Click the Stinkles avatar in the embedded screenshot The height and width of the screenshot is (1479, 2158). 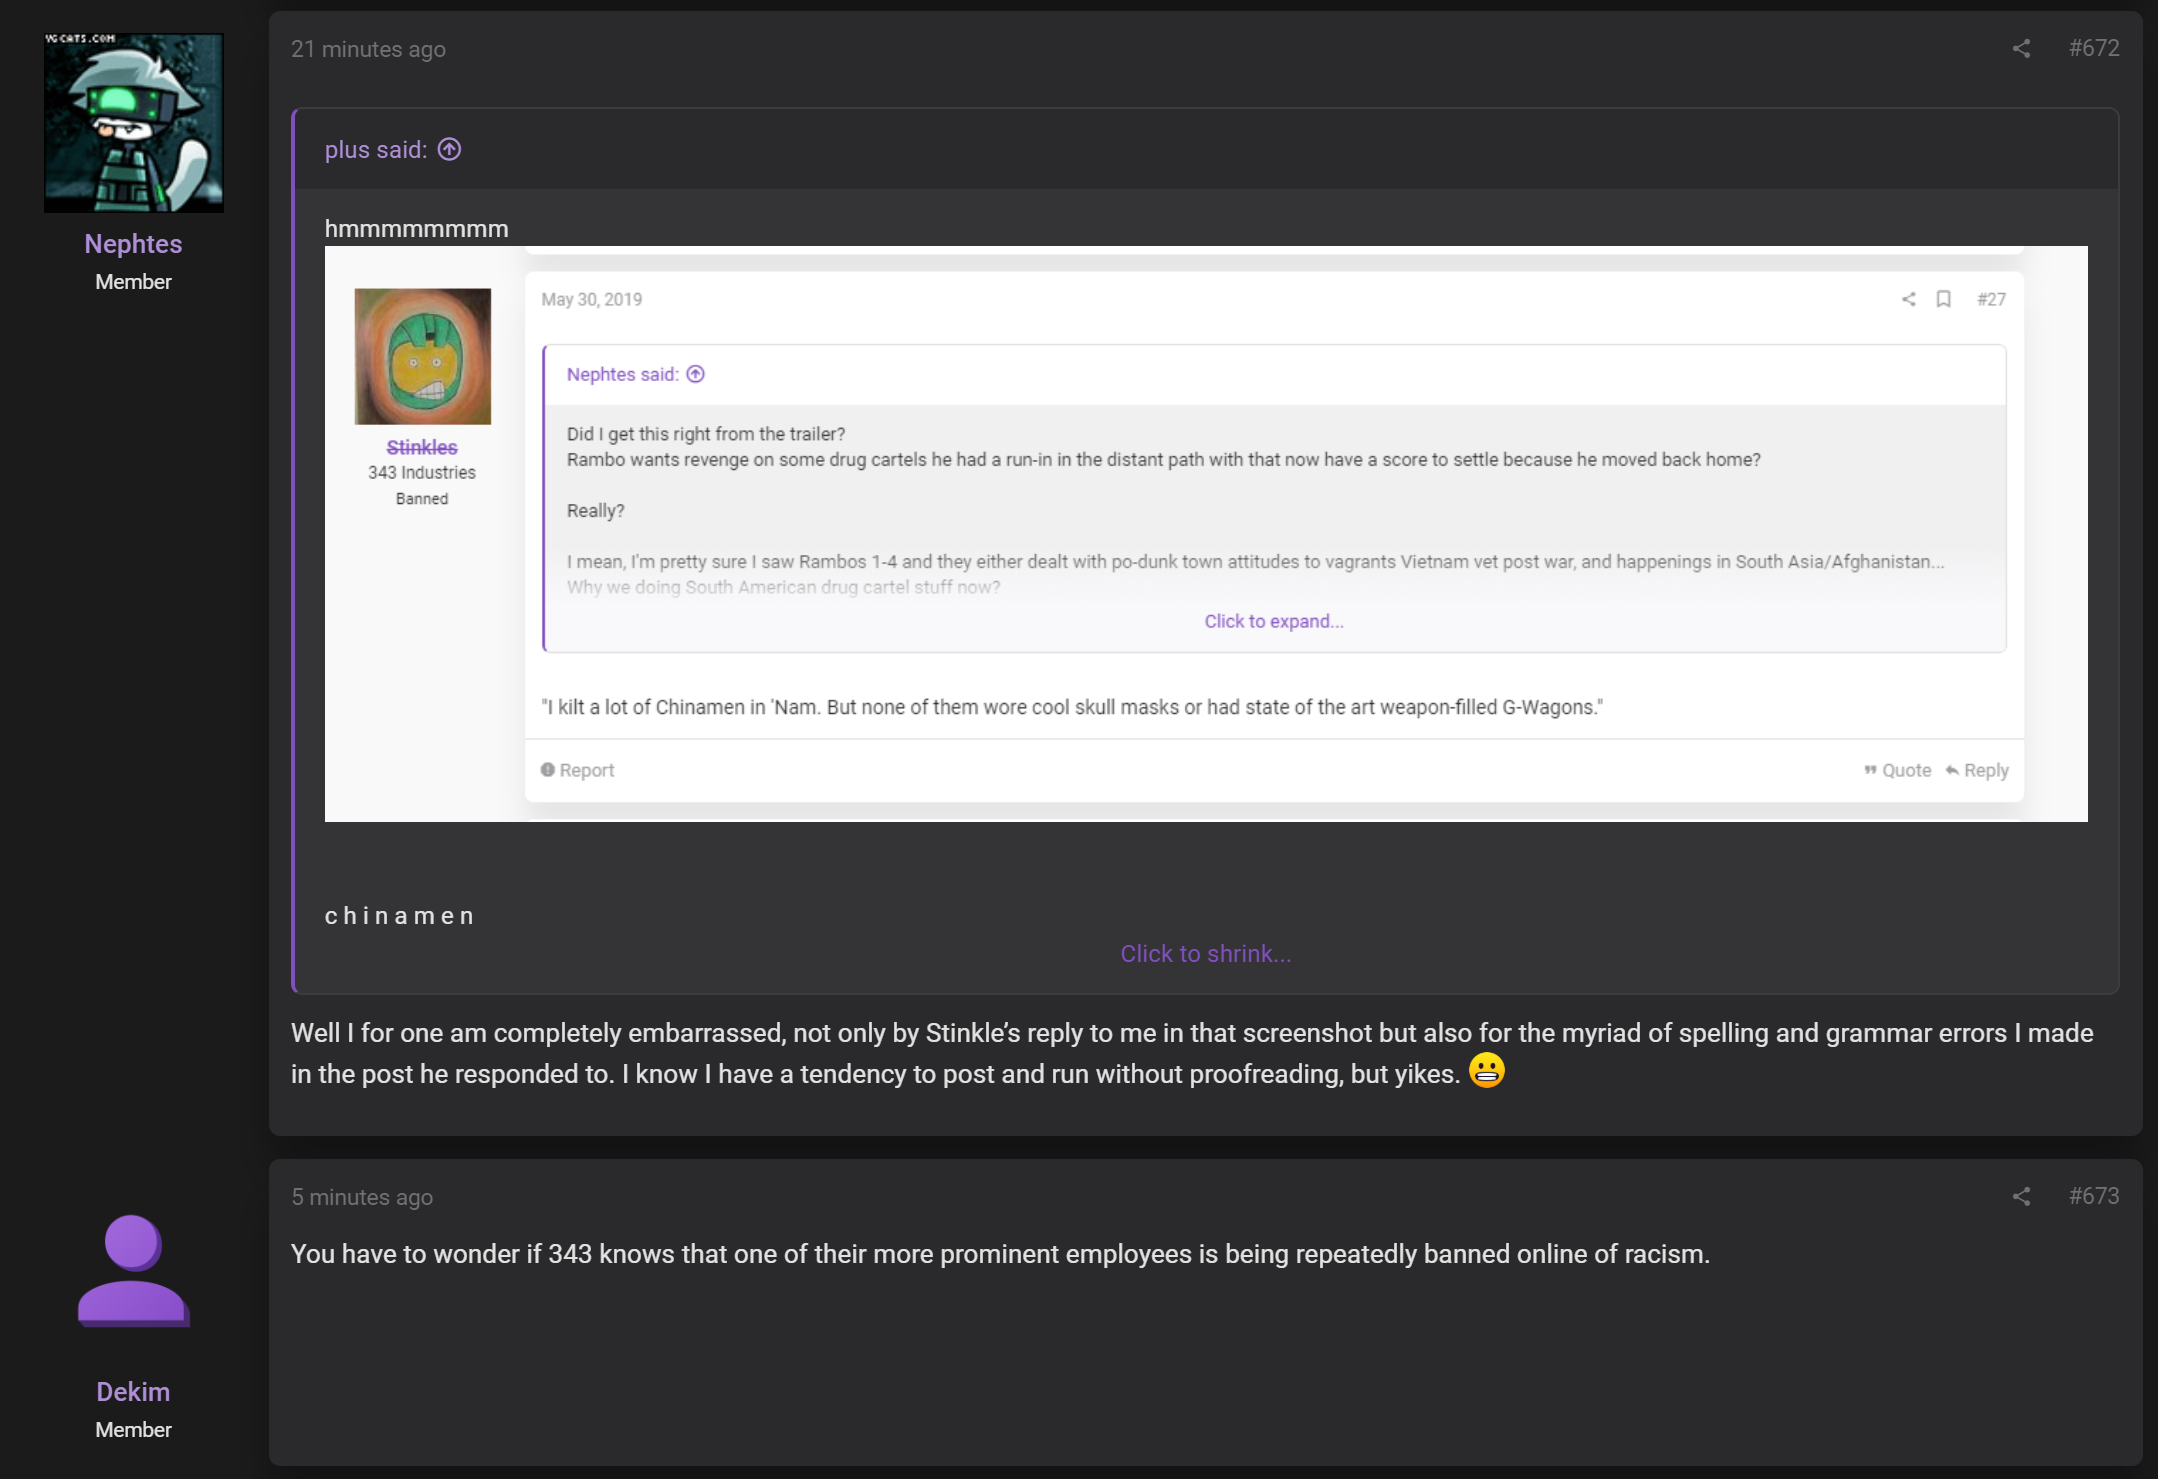(x=423, y=356)
